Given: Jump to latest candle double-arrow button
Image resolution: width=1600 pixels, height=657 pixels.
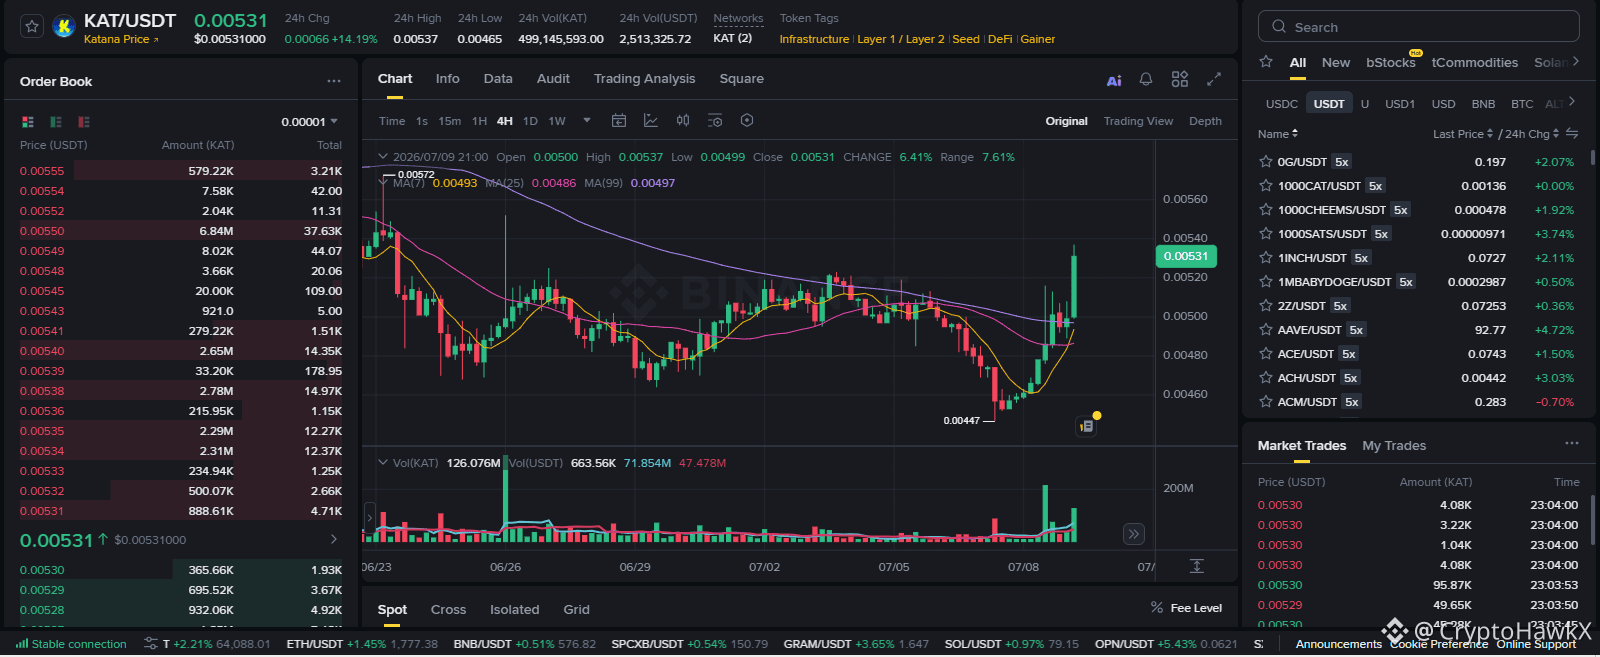Looking at the screenshot, I should (x=1133, y=534).
